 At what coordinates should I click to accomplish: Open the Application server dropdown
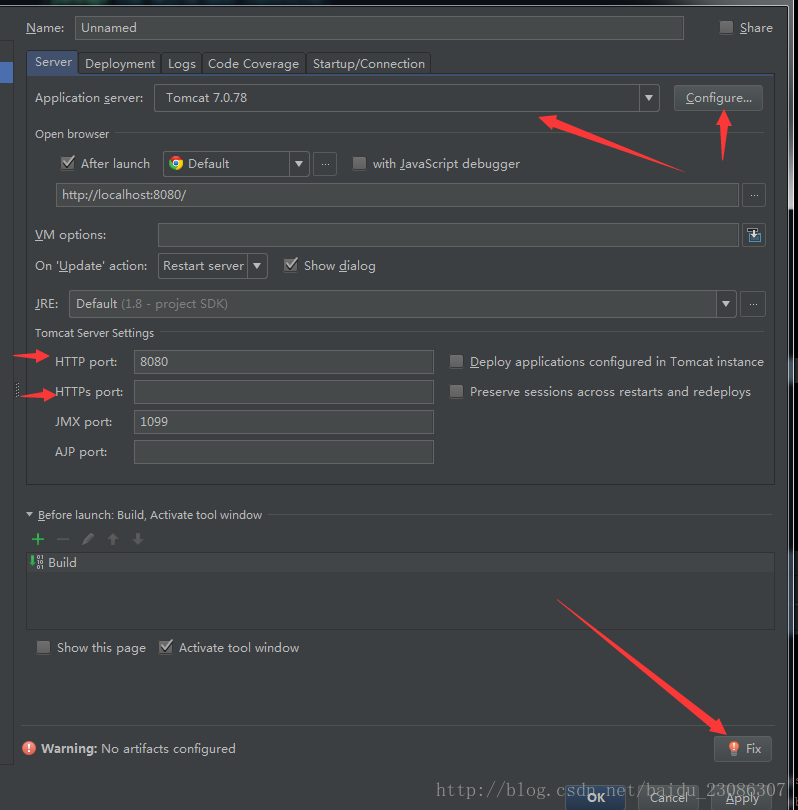pos(649,98)
